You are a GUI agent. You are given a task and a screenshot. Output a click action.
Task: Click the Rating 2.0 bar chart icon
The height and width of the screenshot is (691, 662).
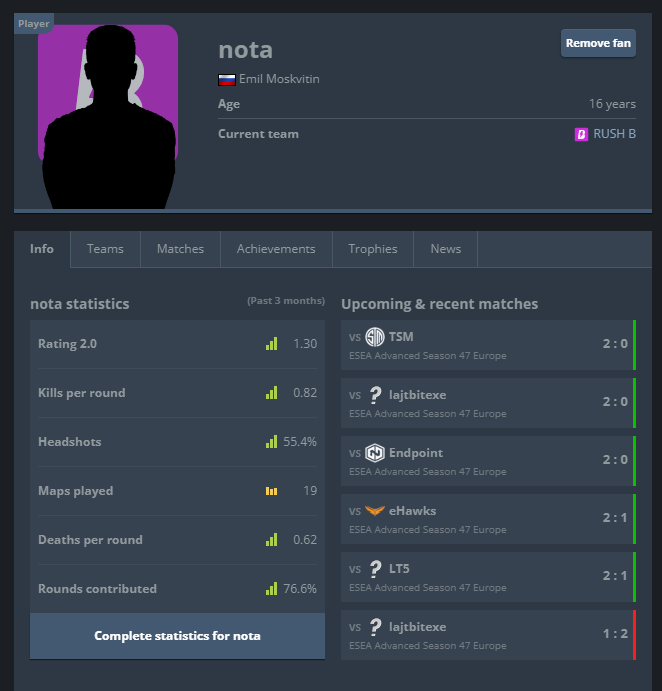[271, 344]
